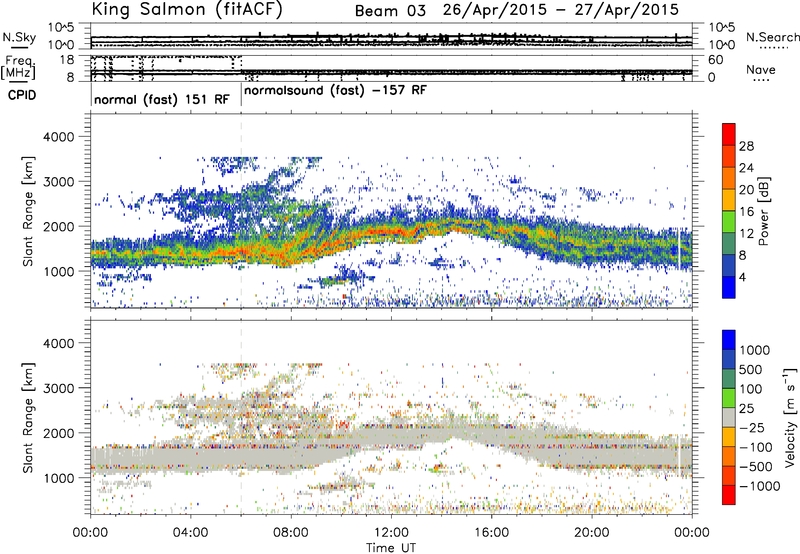Click the -1000 tick on Velocity colorbar

760,486
